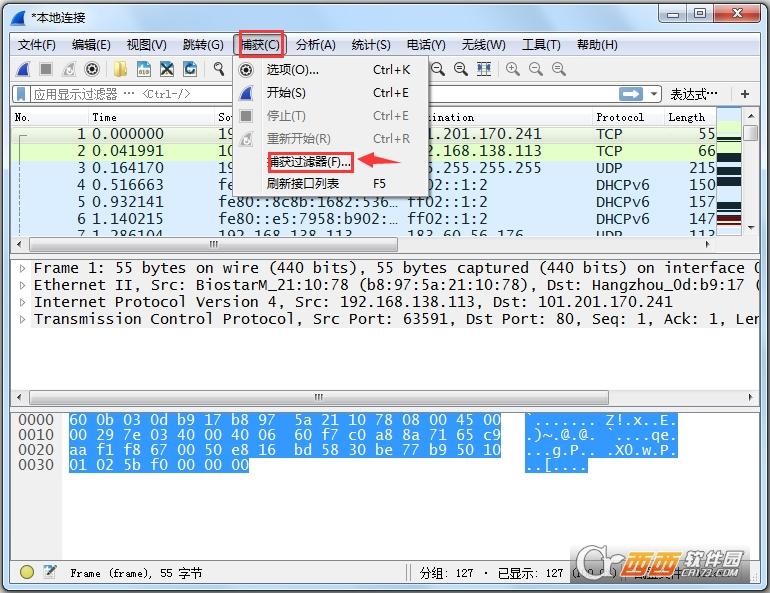Click the close capture file X icon

[x=167, y=69]
